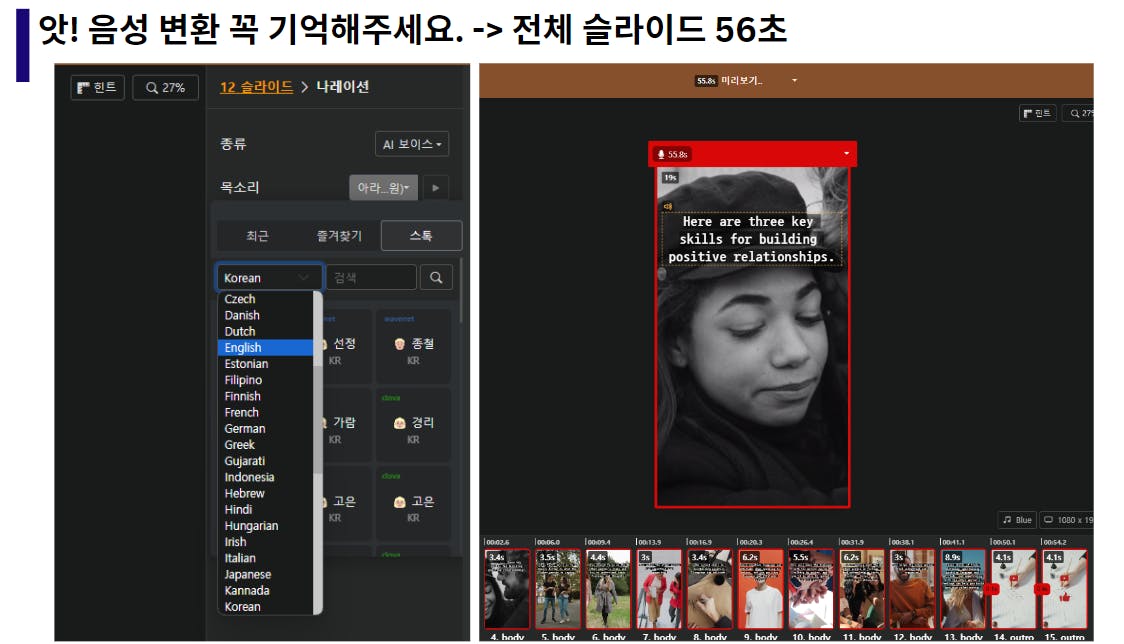Choose Indonesia from the language list
Image resolution: width=1124 pixels, height=644 pixels.
coord(265,477)
